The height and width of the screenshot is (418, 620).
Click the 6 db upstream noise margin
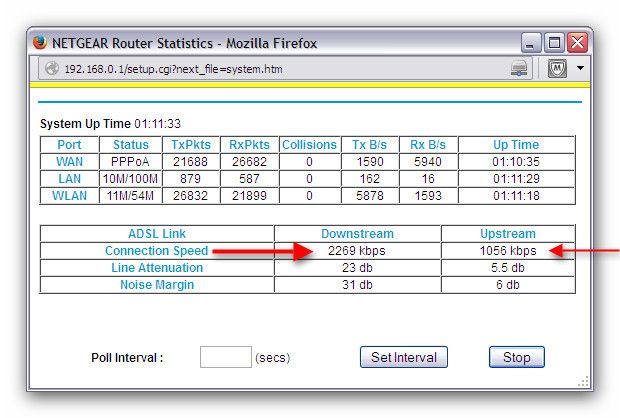[x=508, y=285]
